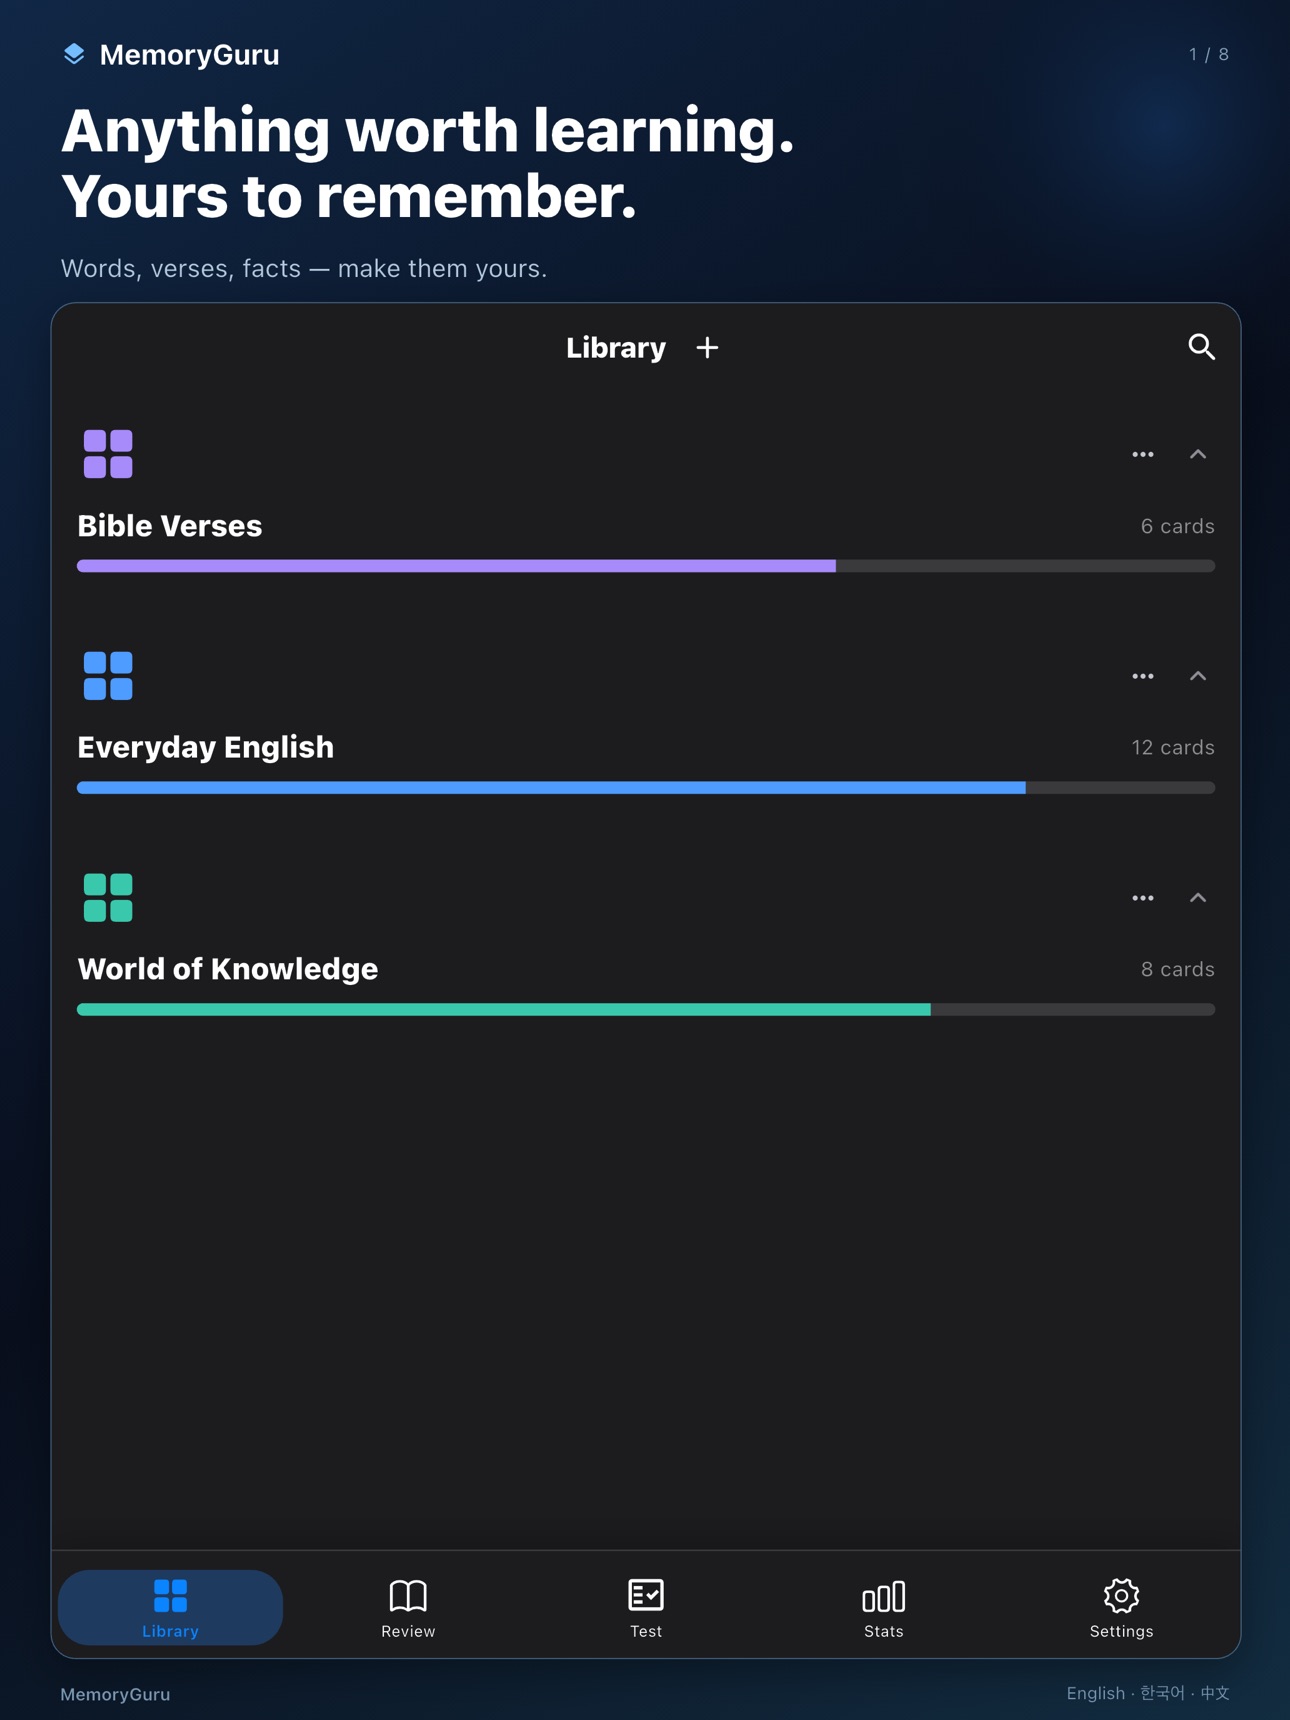Open the more options menu for Everyday English
The width and height of the screenshot is (1290, 1720).
1143,676
